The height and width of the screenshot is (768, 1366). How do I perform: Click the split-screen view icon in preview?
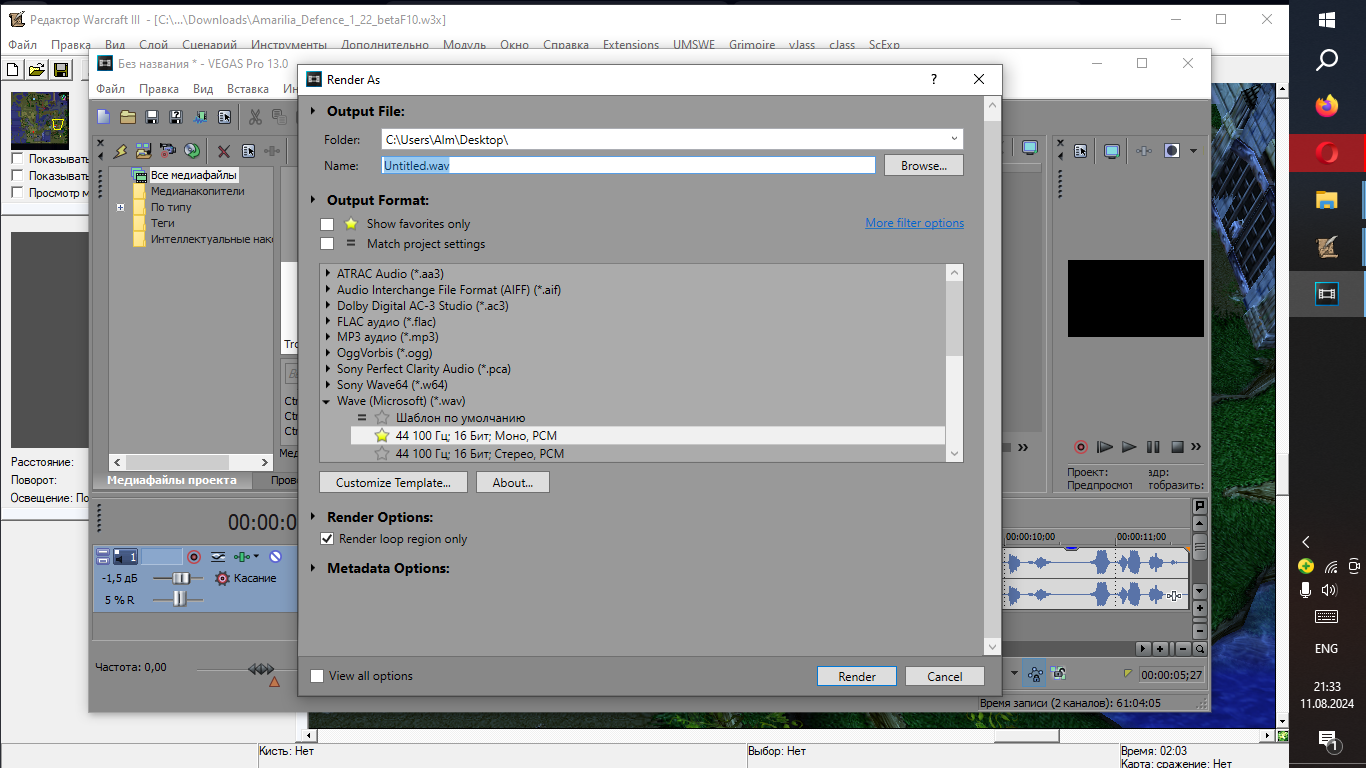[1172, 151]
